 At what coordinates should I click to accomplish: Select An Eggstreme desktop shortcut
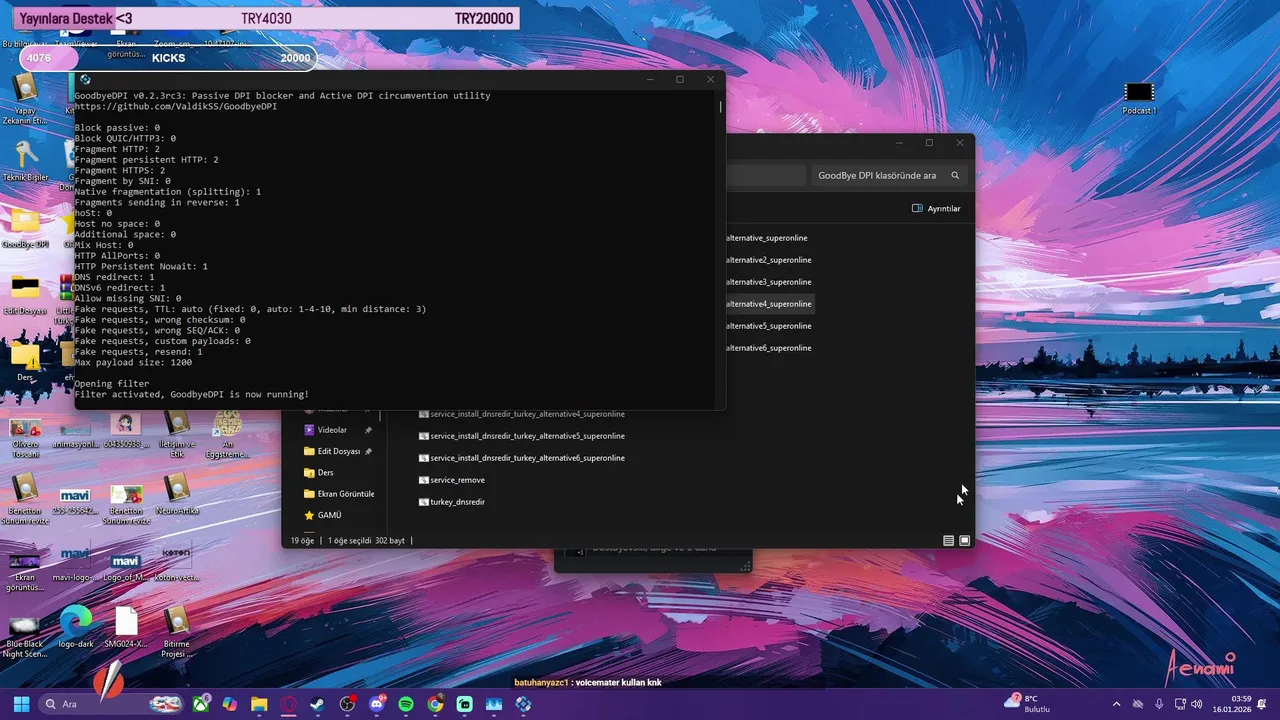point(228,432)
